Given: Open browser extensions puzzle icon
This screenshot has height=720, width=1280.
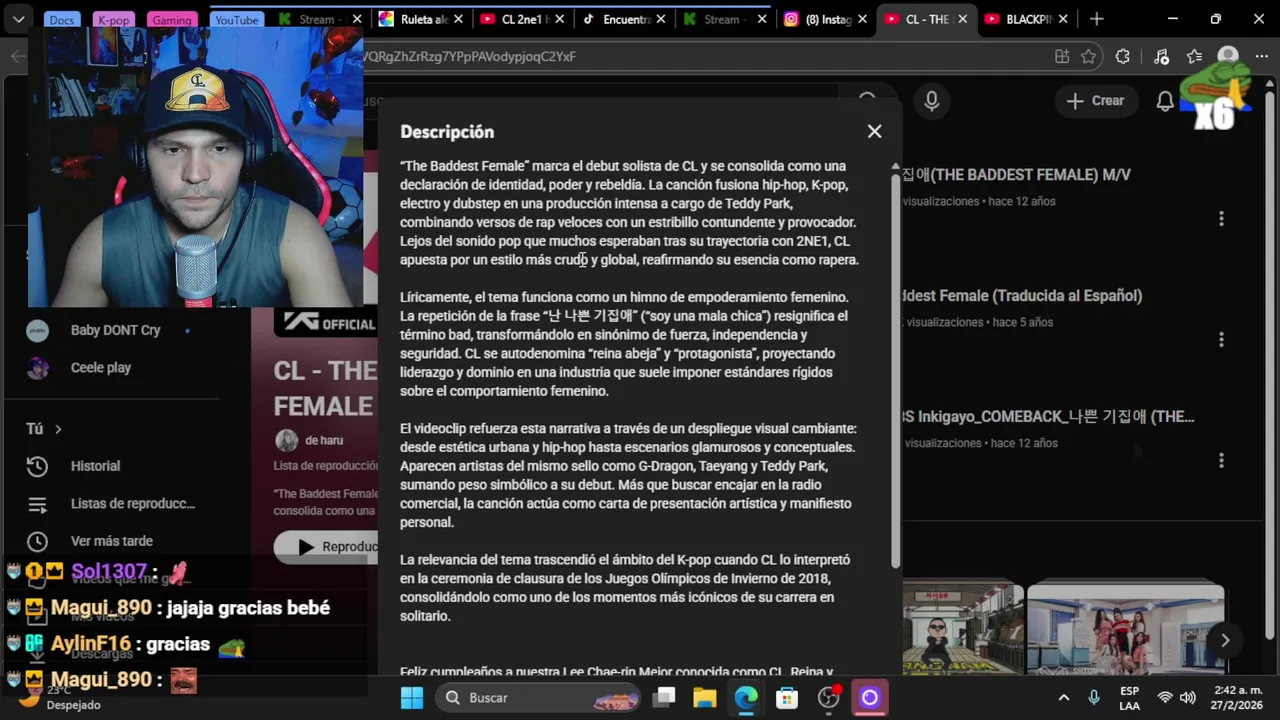Looking at the screenshot, I should (1123, 57).
